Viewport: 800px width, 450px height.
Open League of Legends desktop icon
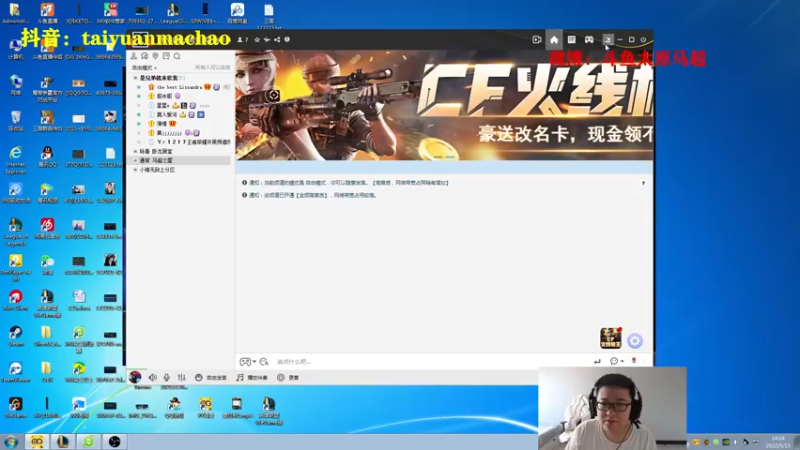pyautogui.click(x=16, y=231)
